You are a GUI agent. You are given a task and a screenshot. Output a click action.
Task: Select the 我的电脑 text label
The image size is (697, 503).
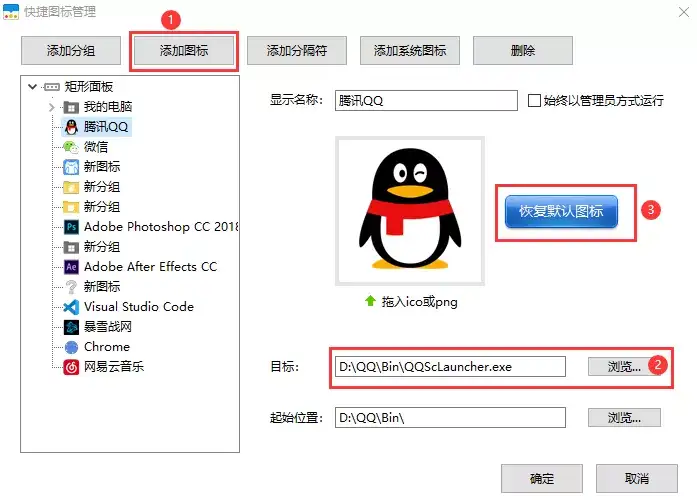coord(108,107)
